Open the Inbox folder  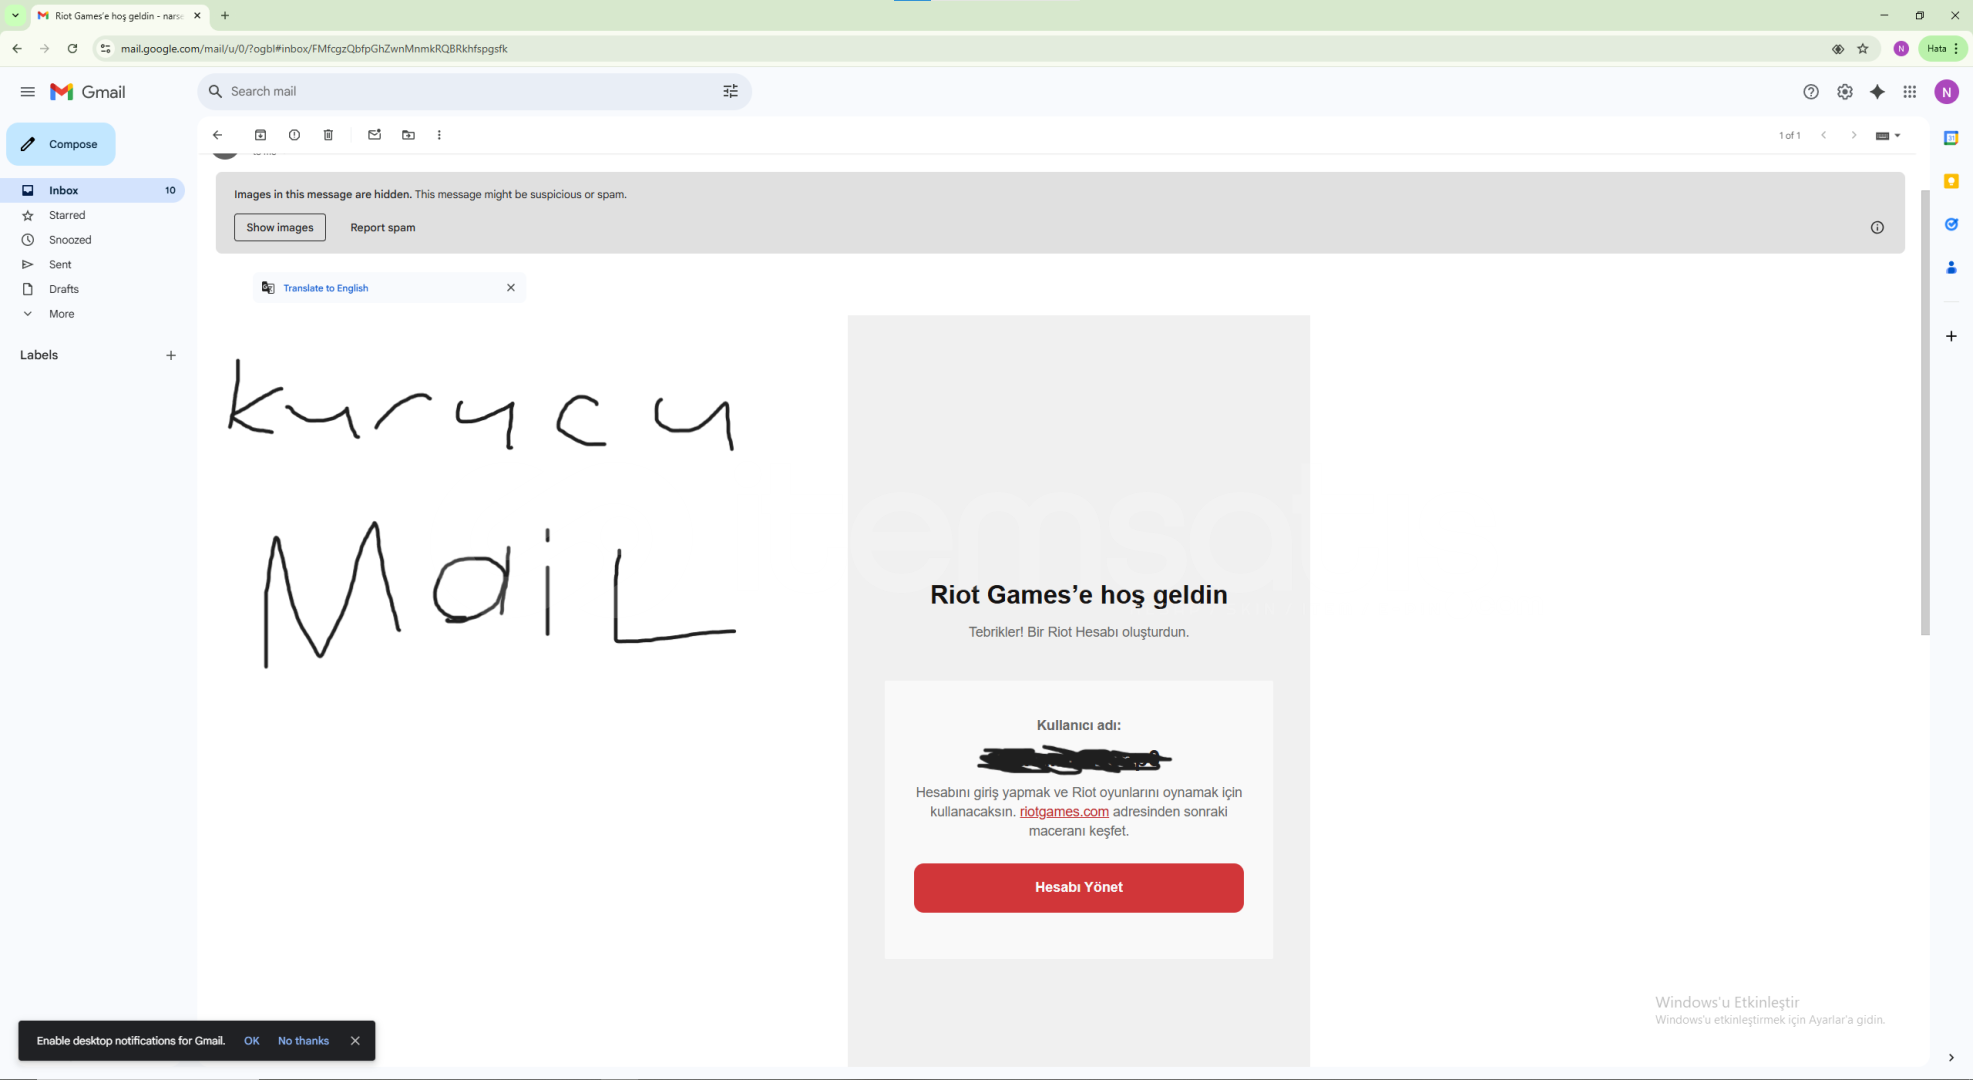[92, 190]
